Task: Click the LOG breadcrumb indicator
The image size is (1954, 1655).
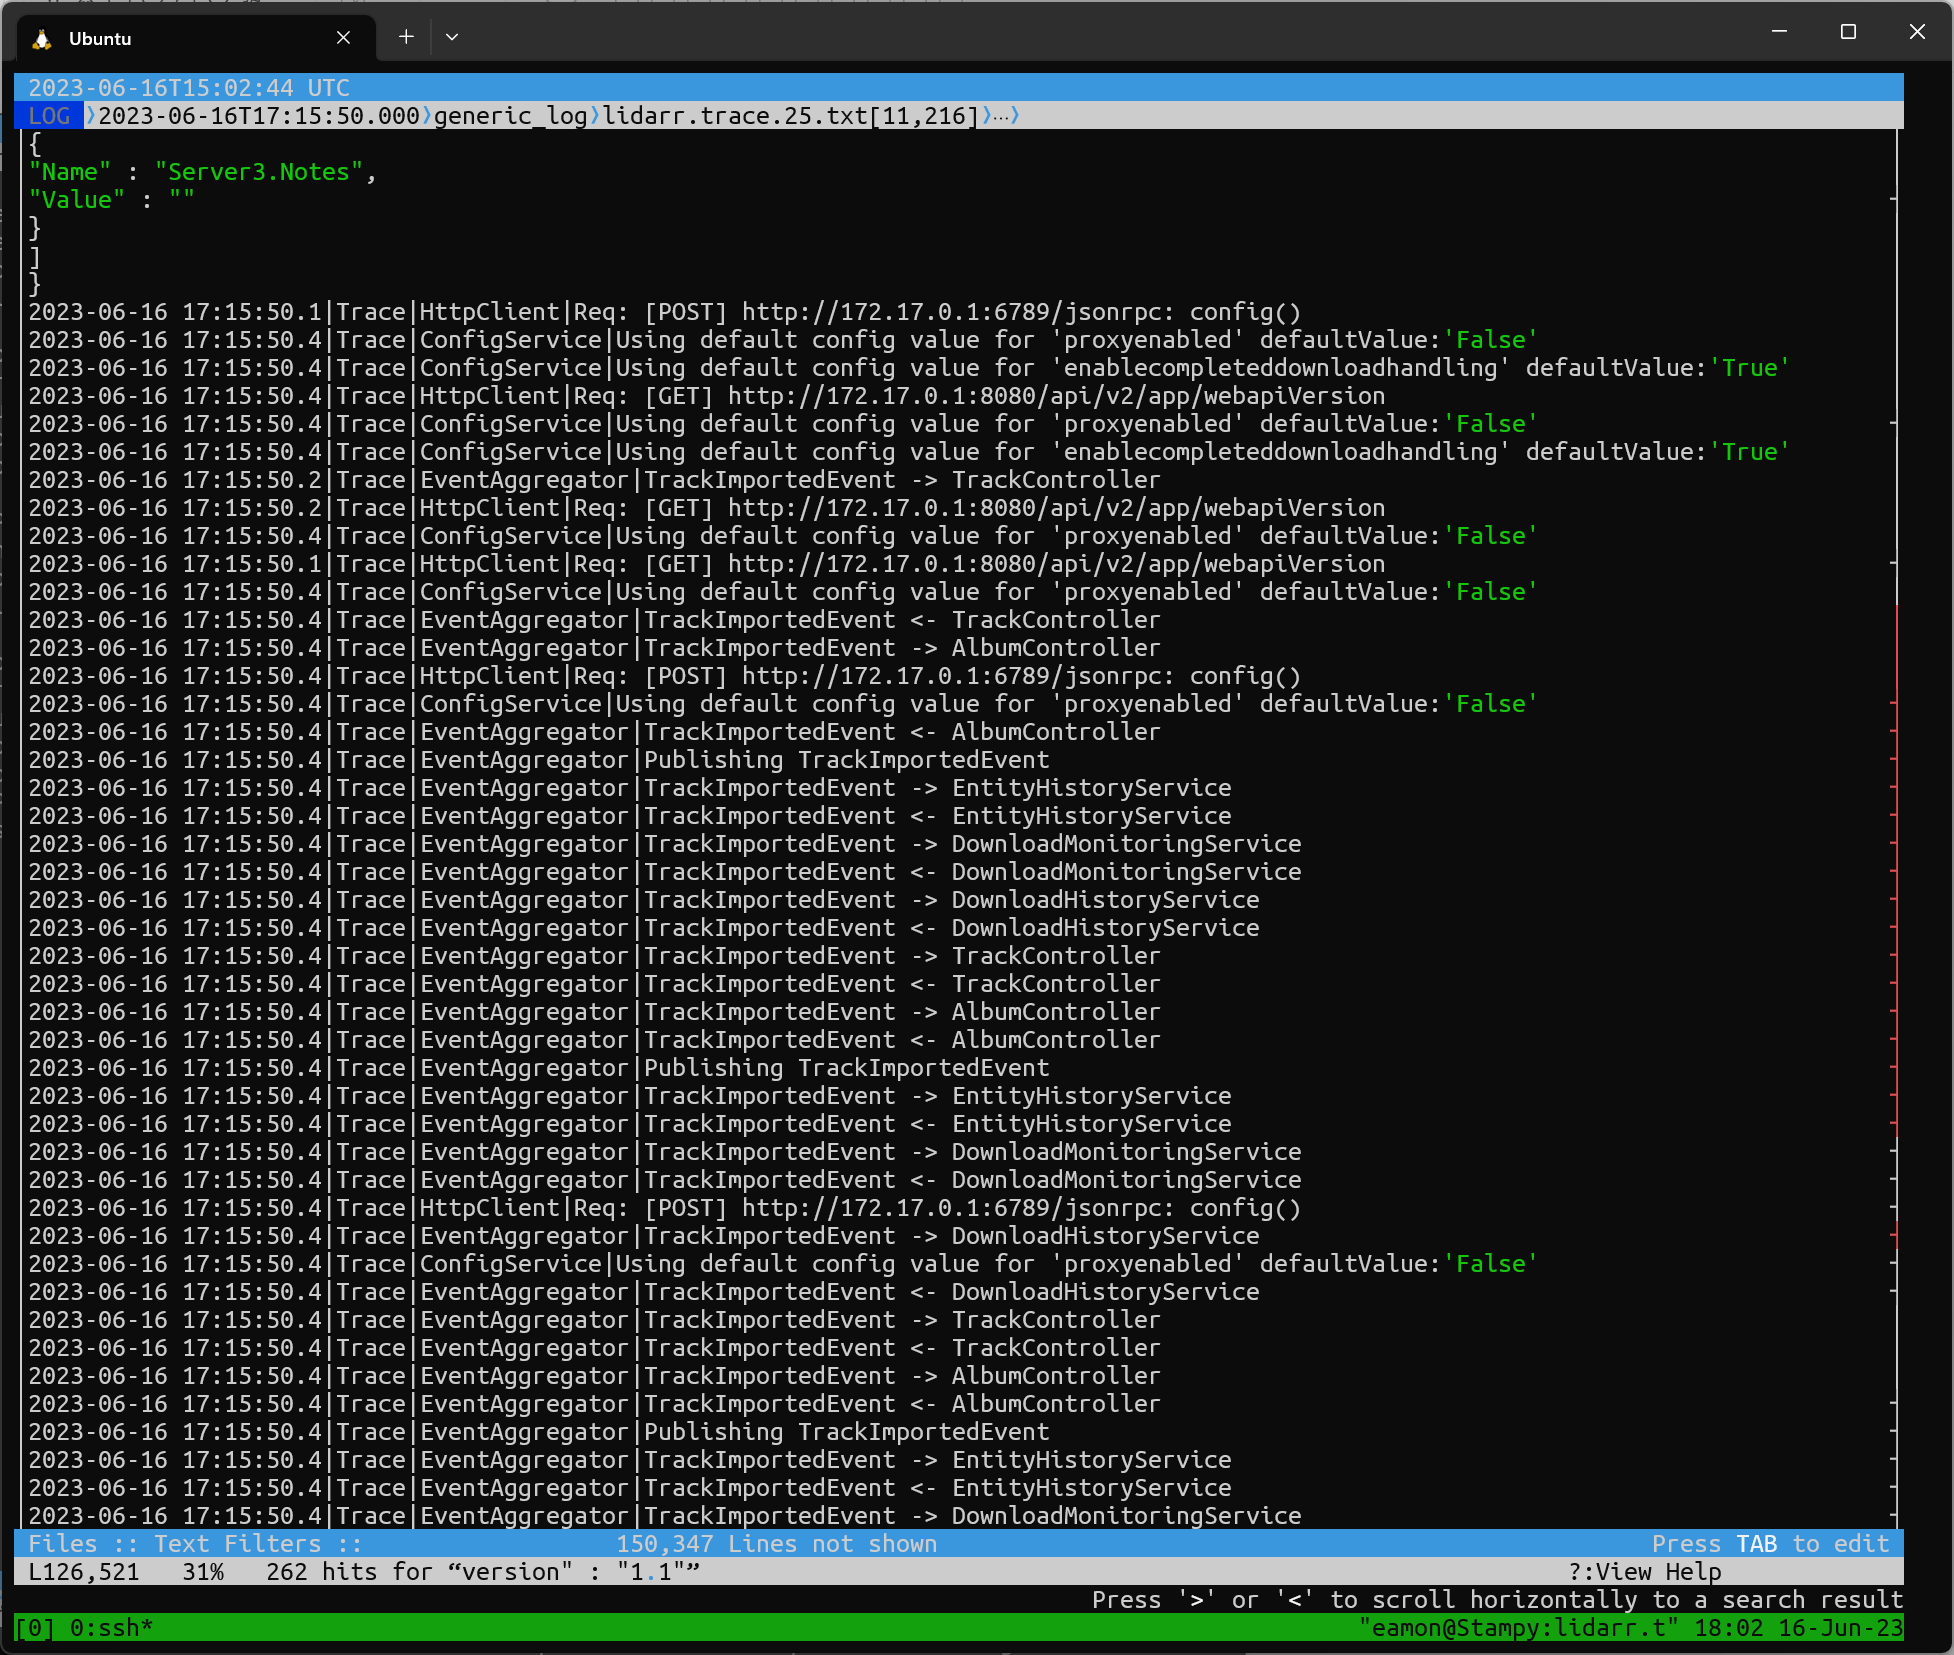Action: 49,116
